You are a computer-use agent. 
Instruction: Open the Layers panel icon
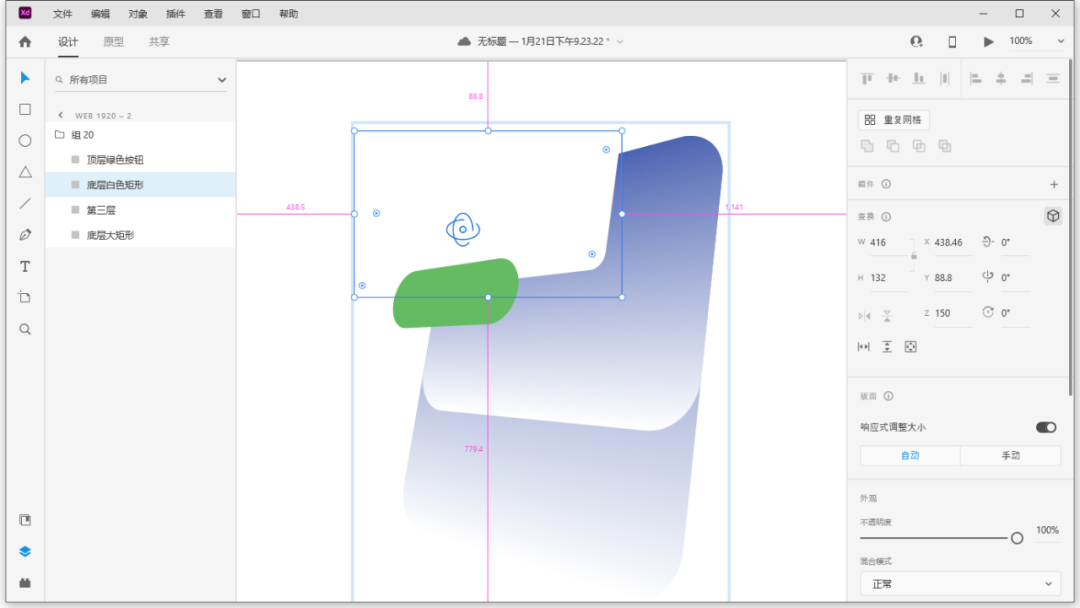[x=25, y=551]
